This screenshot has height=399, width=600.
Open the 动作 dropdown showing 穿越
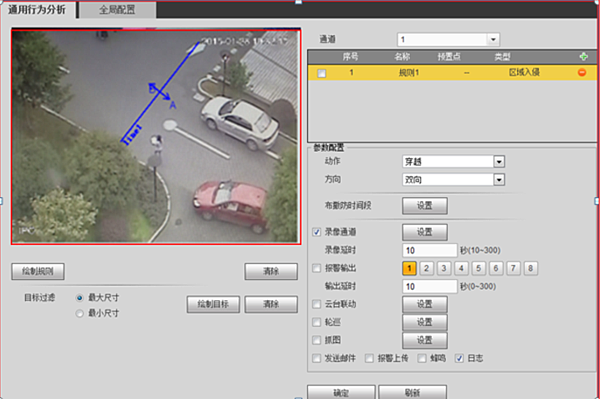(453, 161)
